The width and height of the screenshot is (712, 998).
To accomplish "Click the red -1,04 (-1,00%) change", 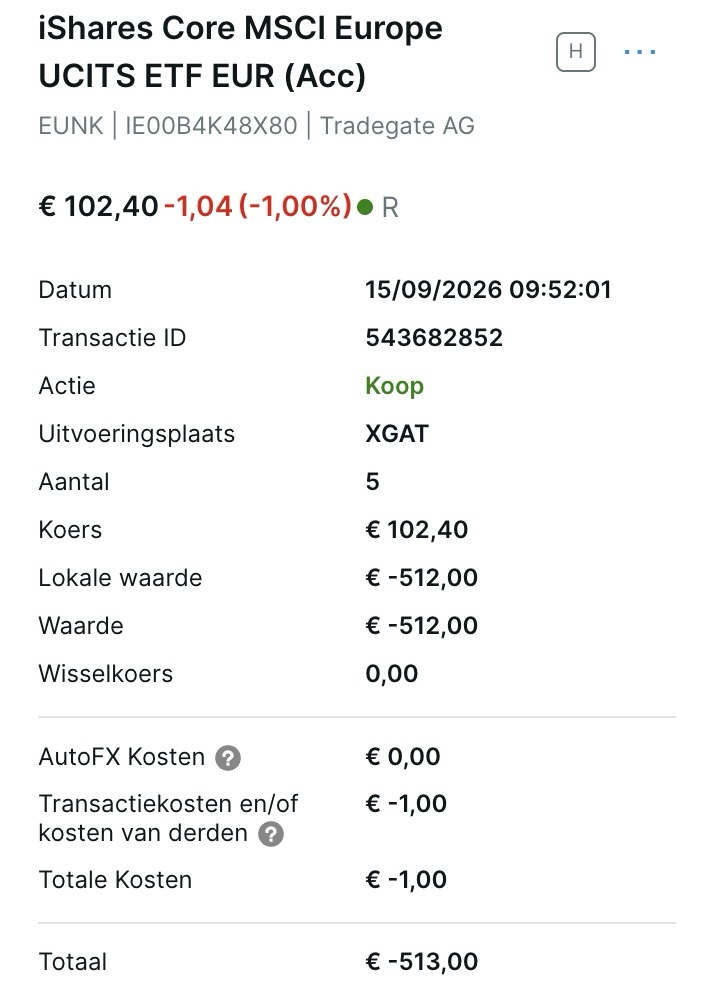I will tap(258, 206).
